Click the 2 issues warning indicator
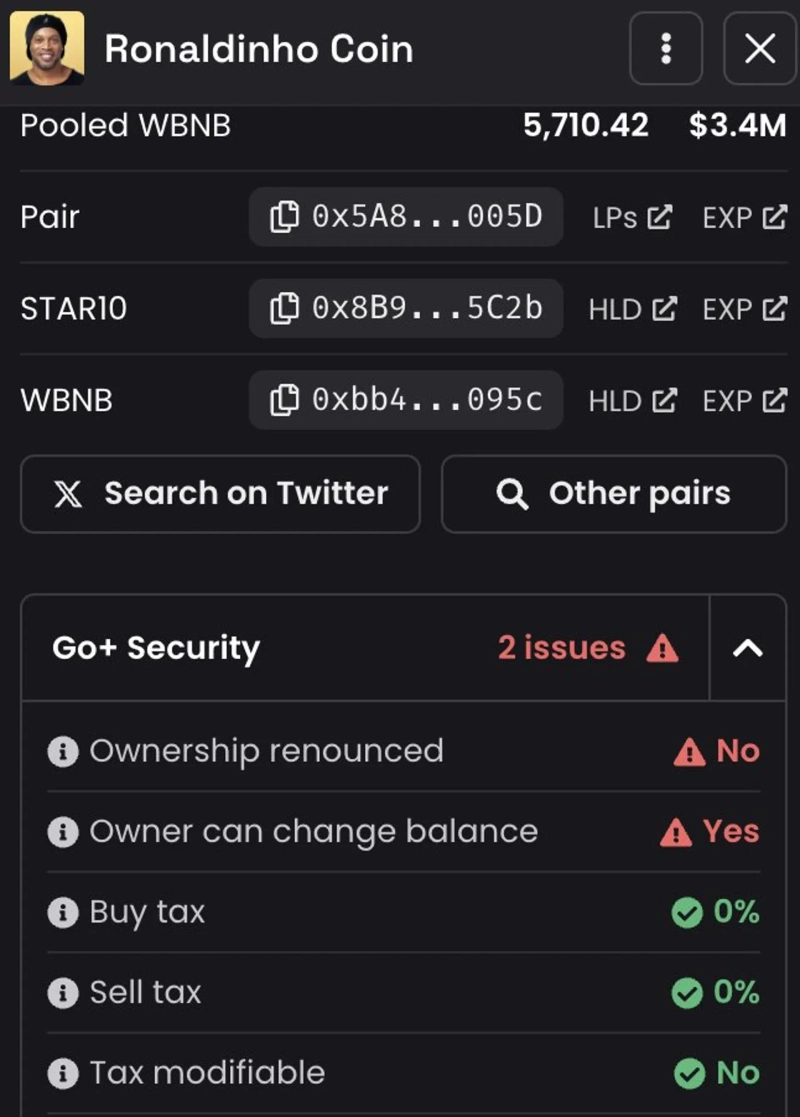Image resolution: width=800 pixels, height=1117 pixels. (x=588, y=648)
